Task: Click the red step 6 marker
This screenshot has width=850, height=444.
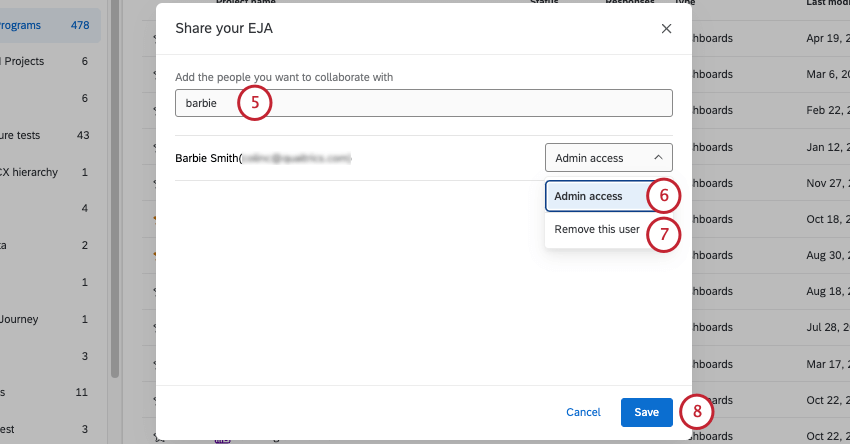Action: (x=663, y=196)
